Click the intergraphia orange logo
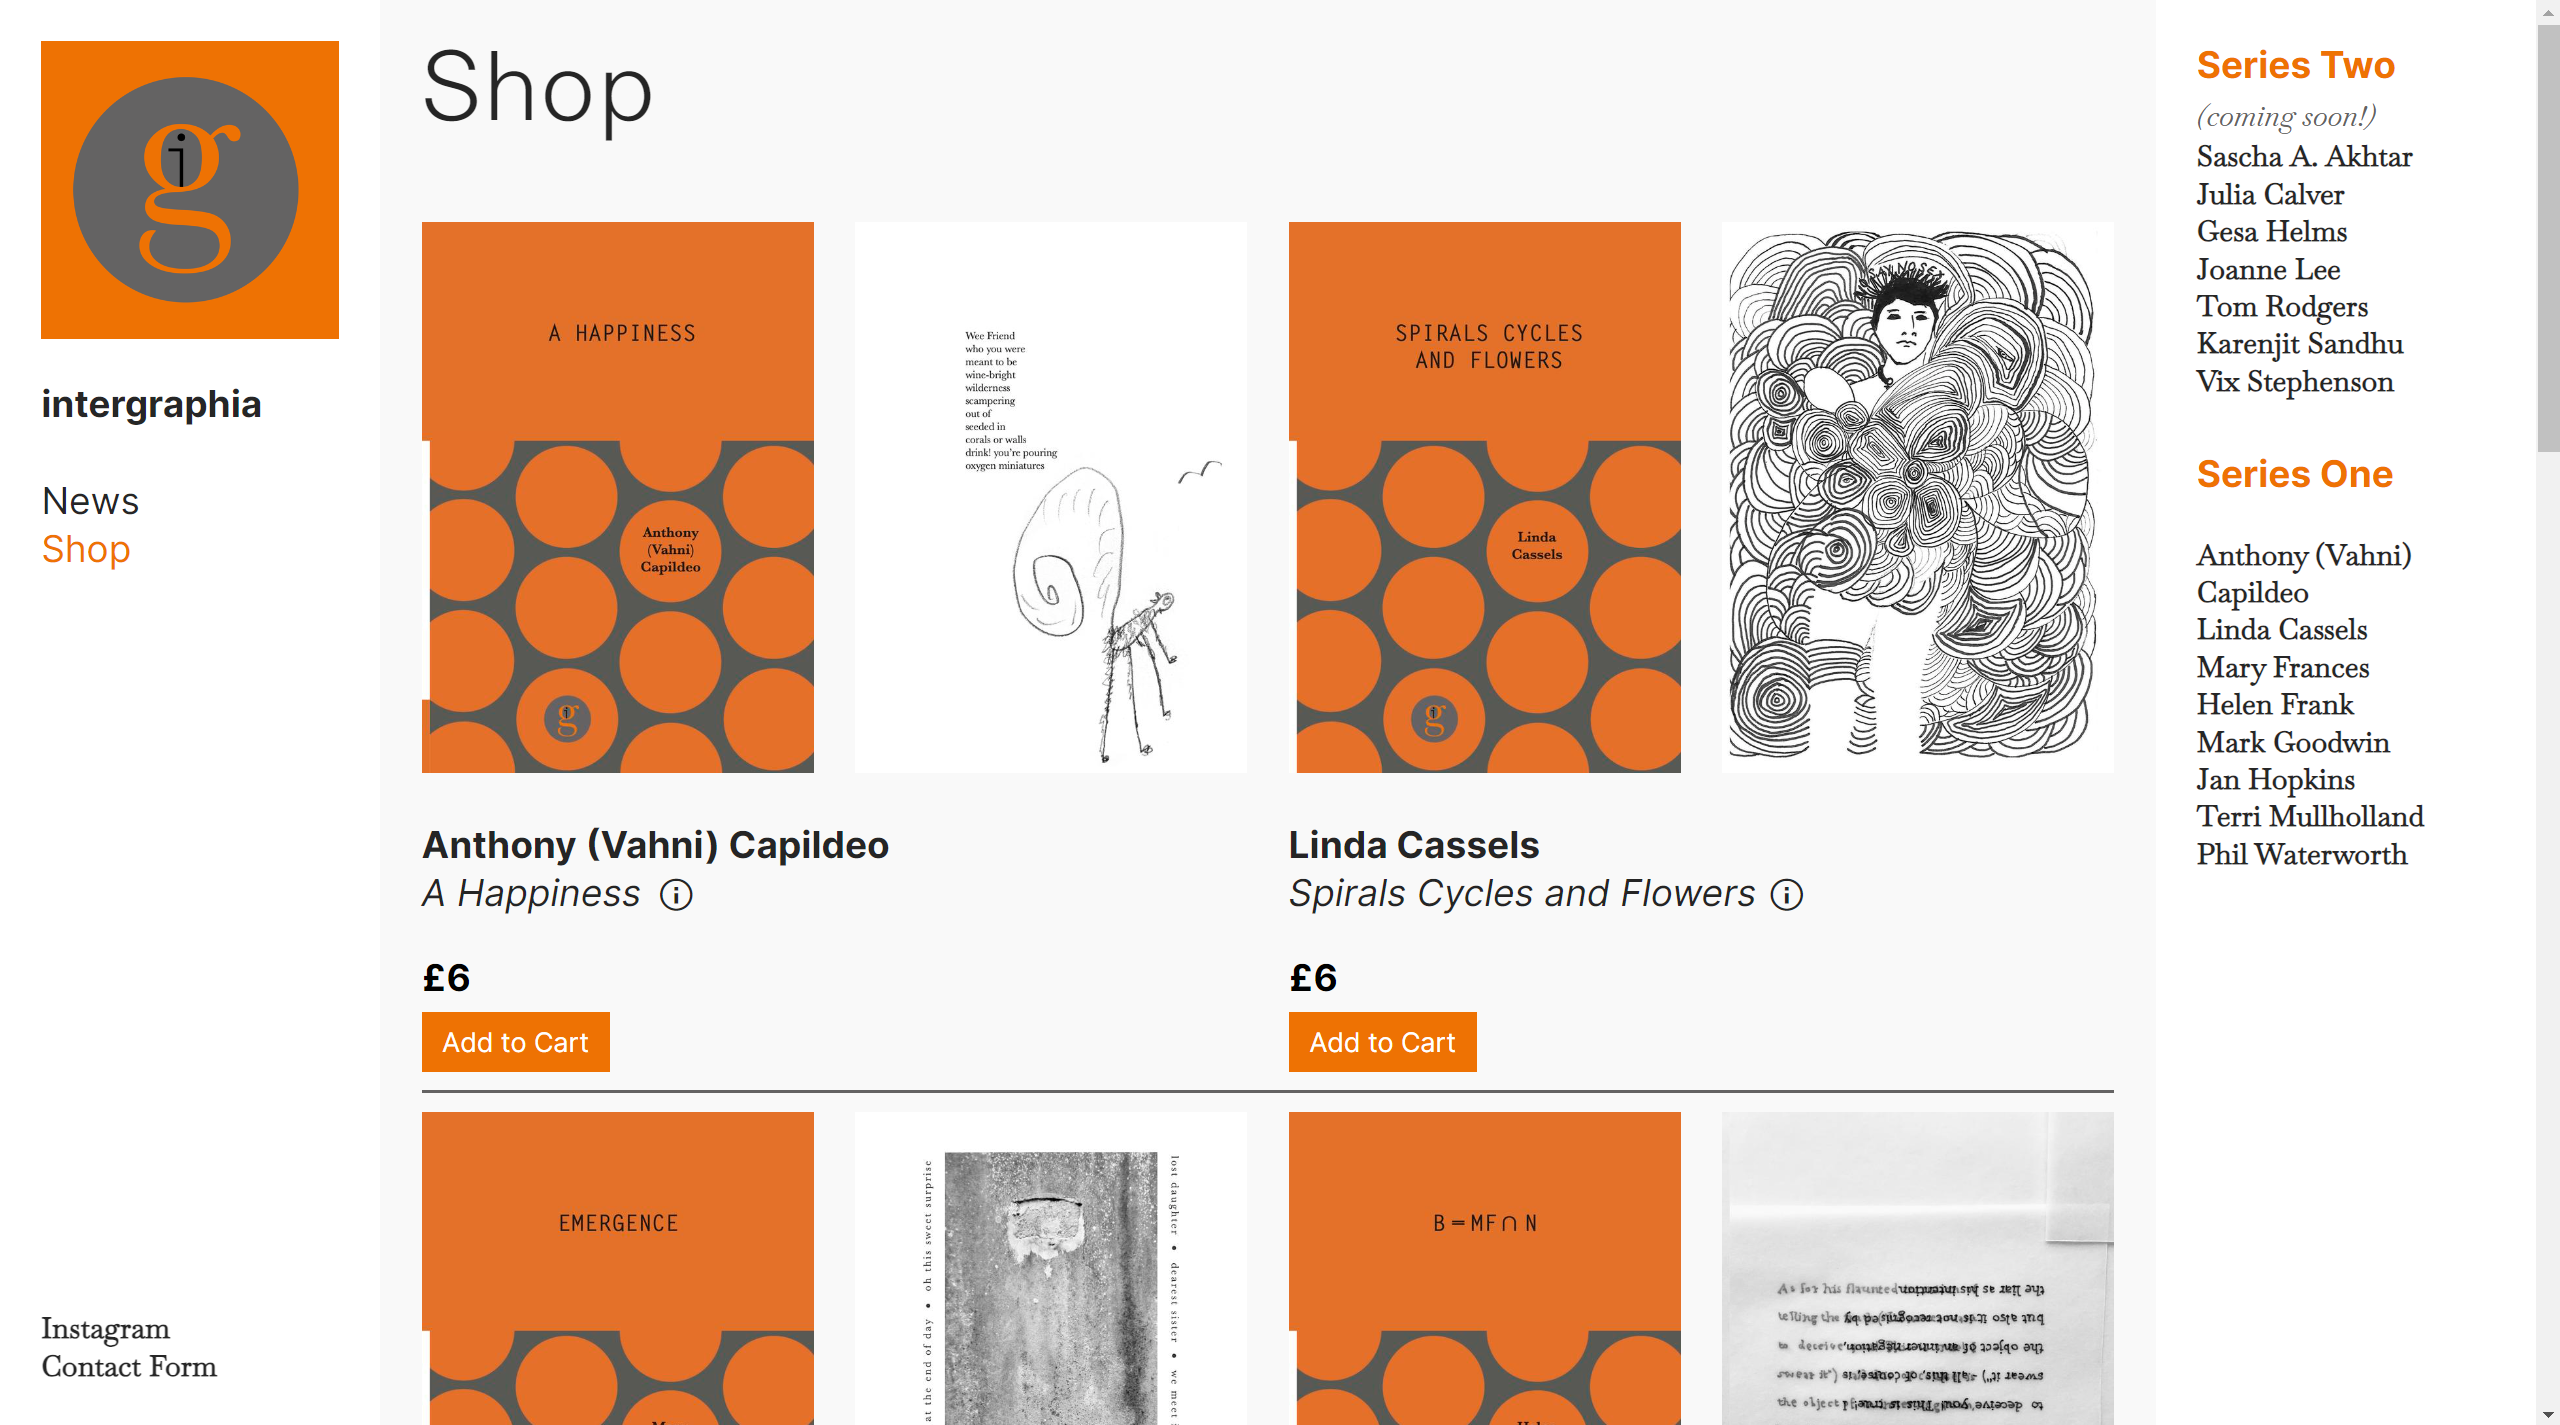This screenshot has height=1425, width=2560. coord(190,190)
